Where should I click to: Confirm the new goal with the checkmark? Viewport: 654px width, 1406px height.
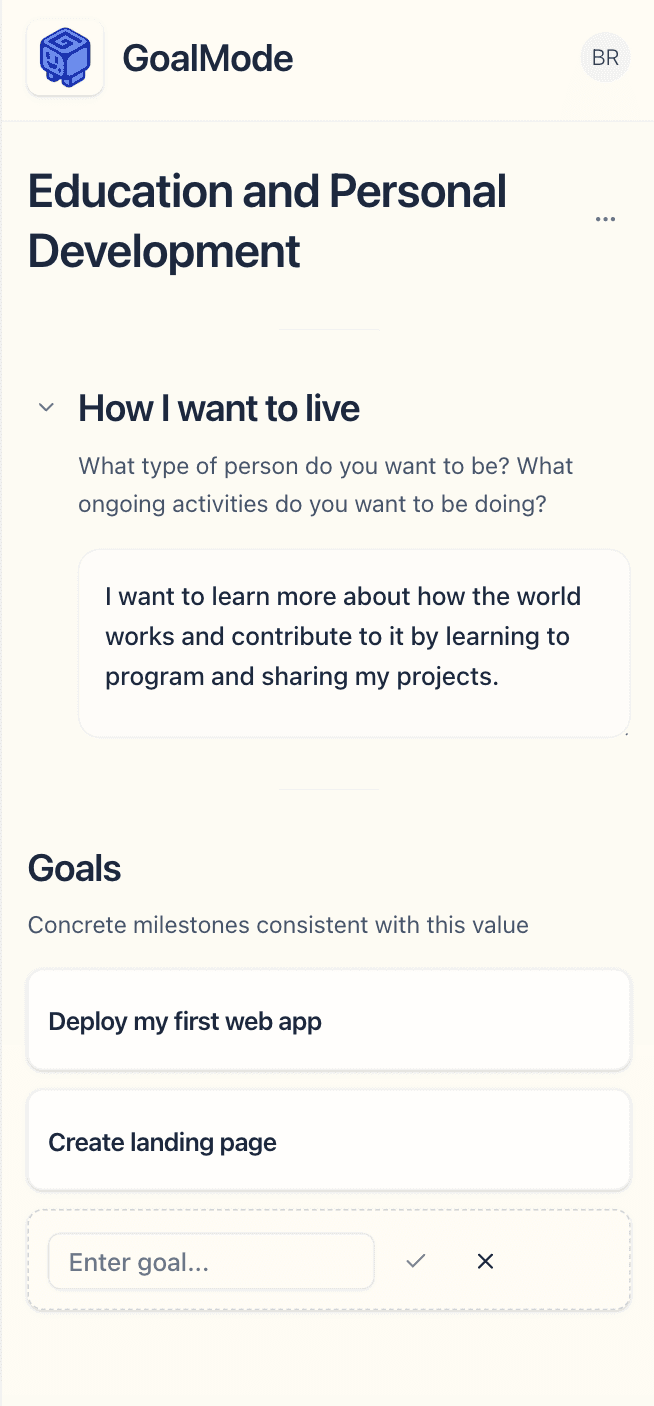pos(416,1261)
